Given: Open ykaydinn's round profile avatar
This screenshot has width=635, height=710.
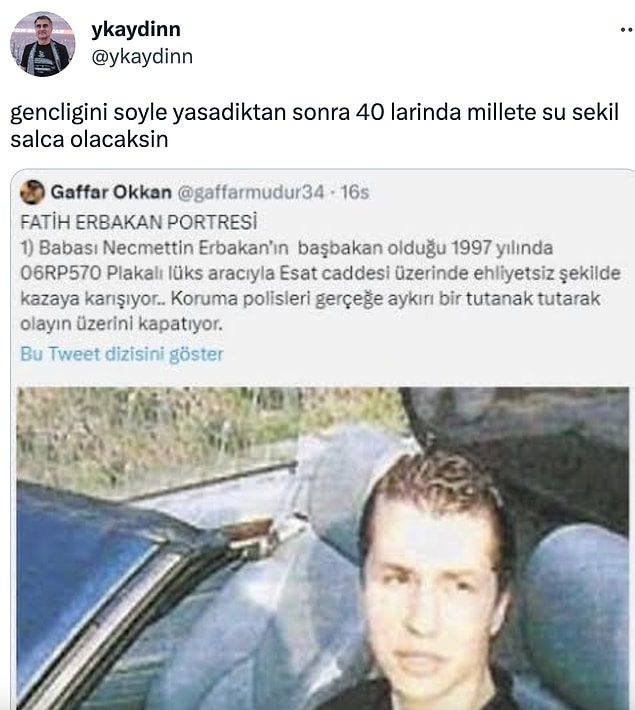Looking at the screenshot, I should point(43,44).
